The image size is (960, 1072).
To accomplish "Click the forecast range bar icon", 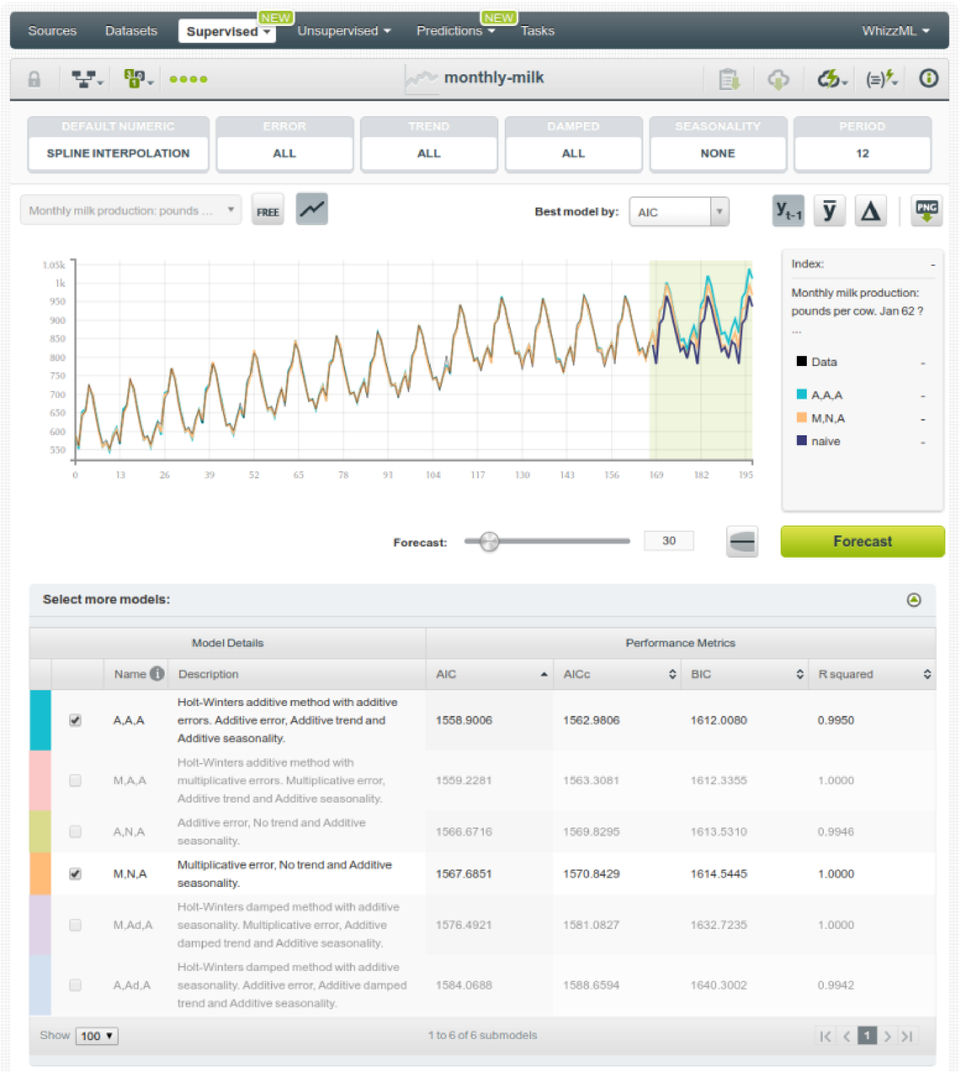I will coord(742,542).
